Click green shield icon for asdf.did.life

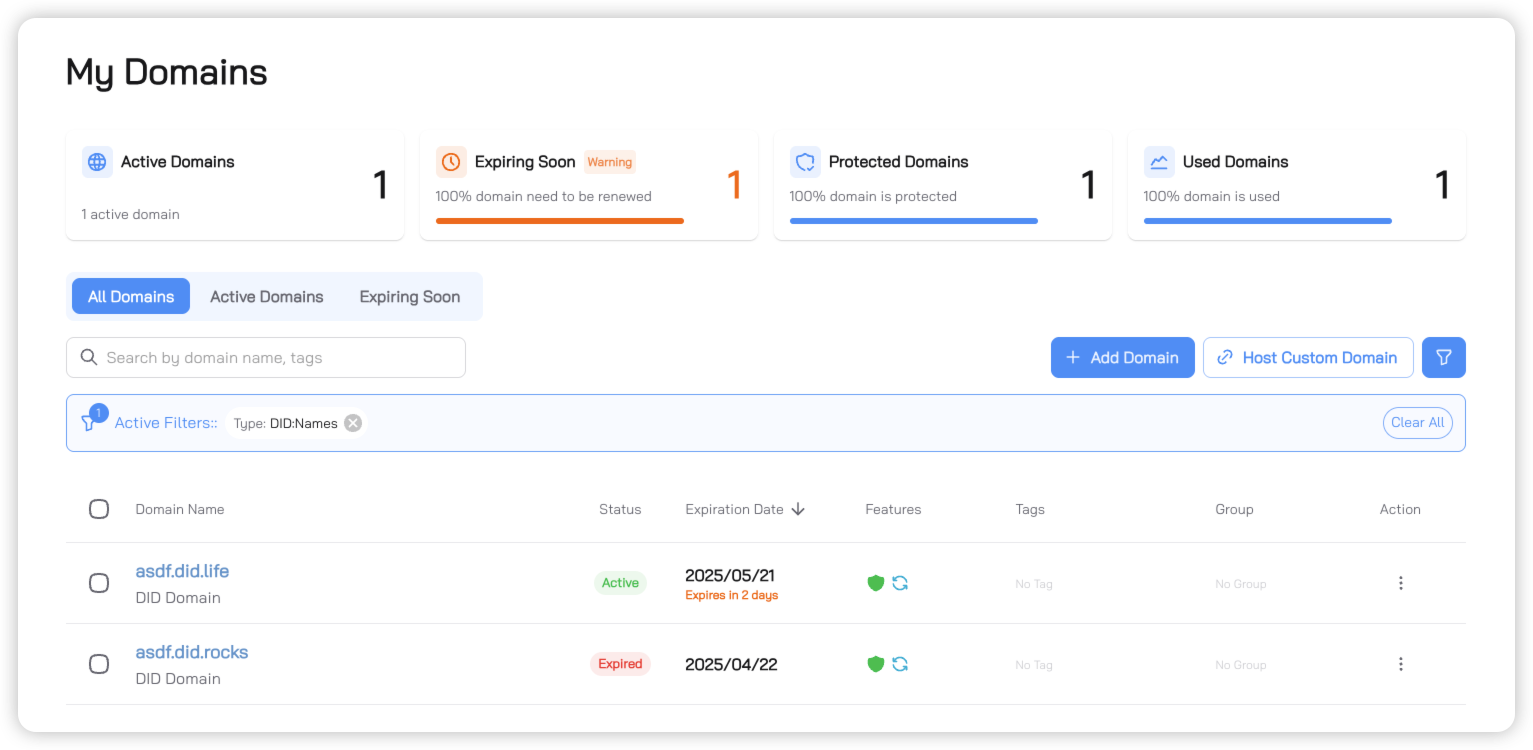pos(875,583)
